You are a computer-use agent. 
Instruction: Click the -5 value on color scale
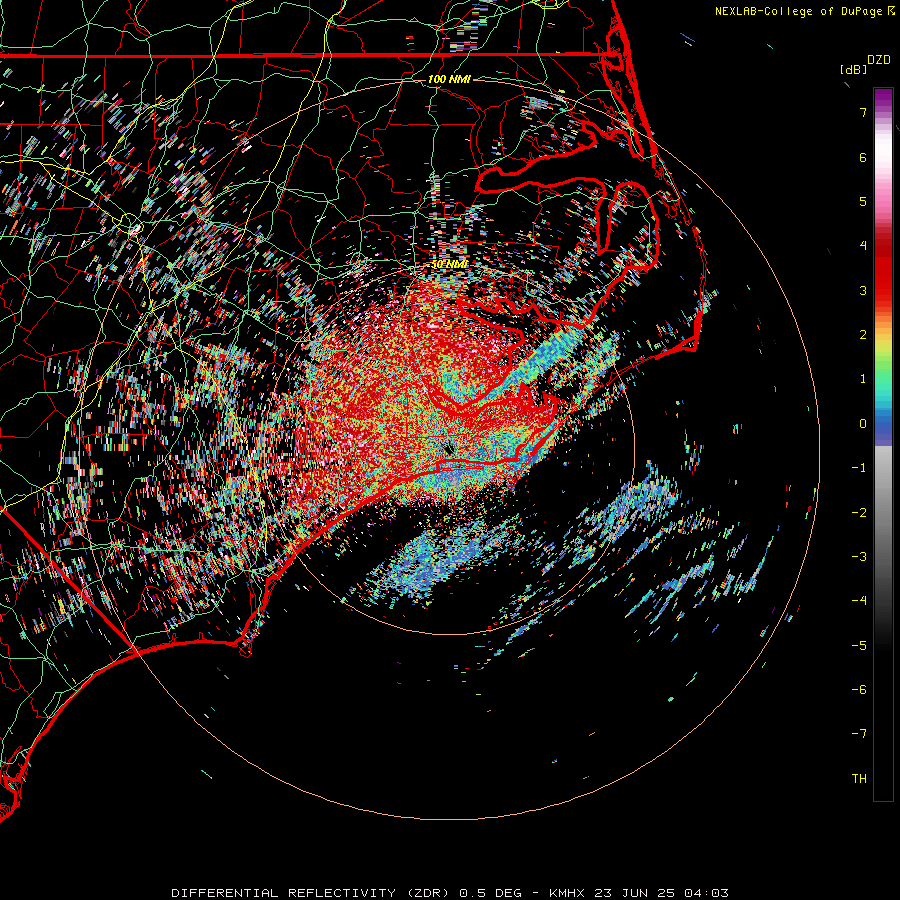click(x=859, y=646)
